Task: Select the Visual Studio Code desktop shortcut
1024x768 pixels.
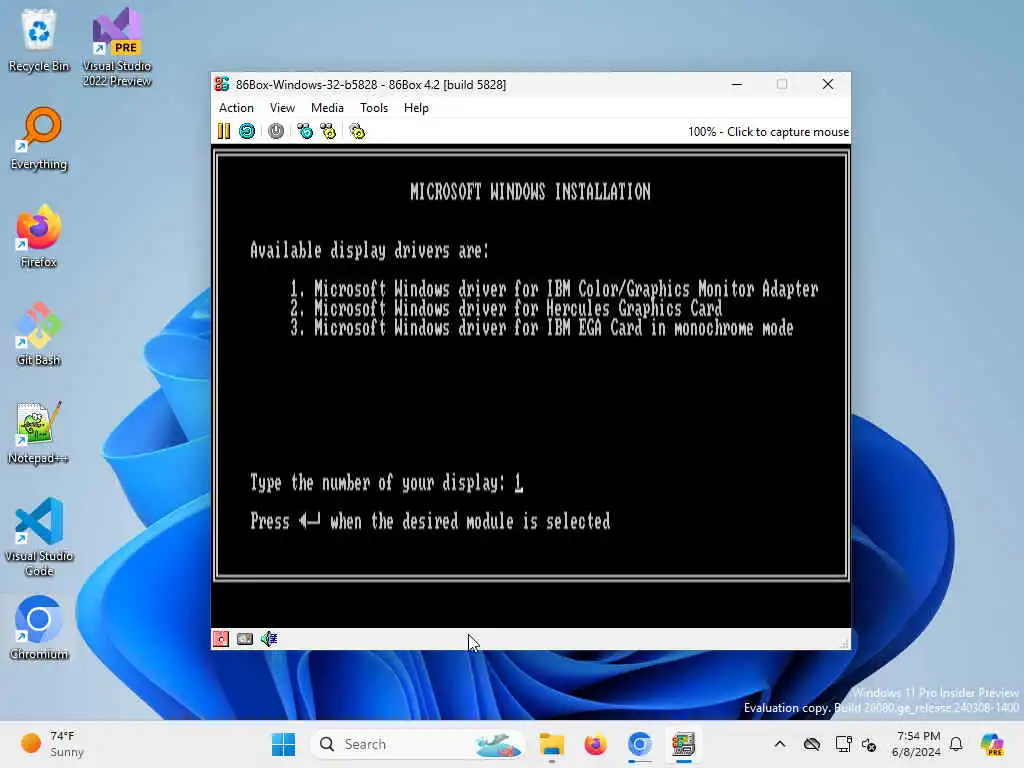Action: click(x=39, y=537)
